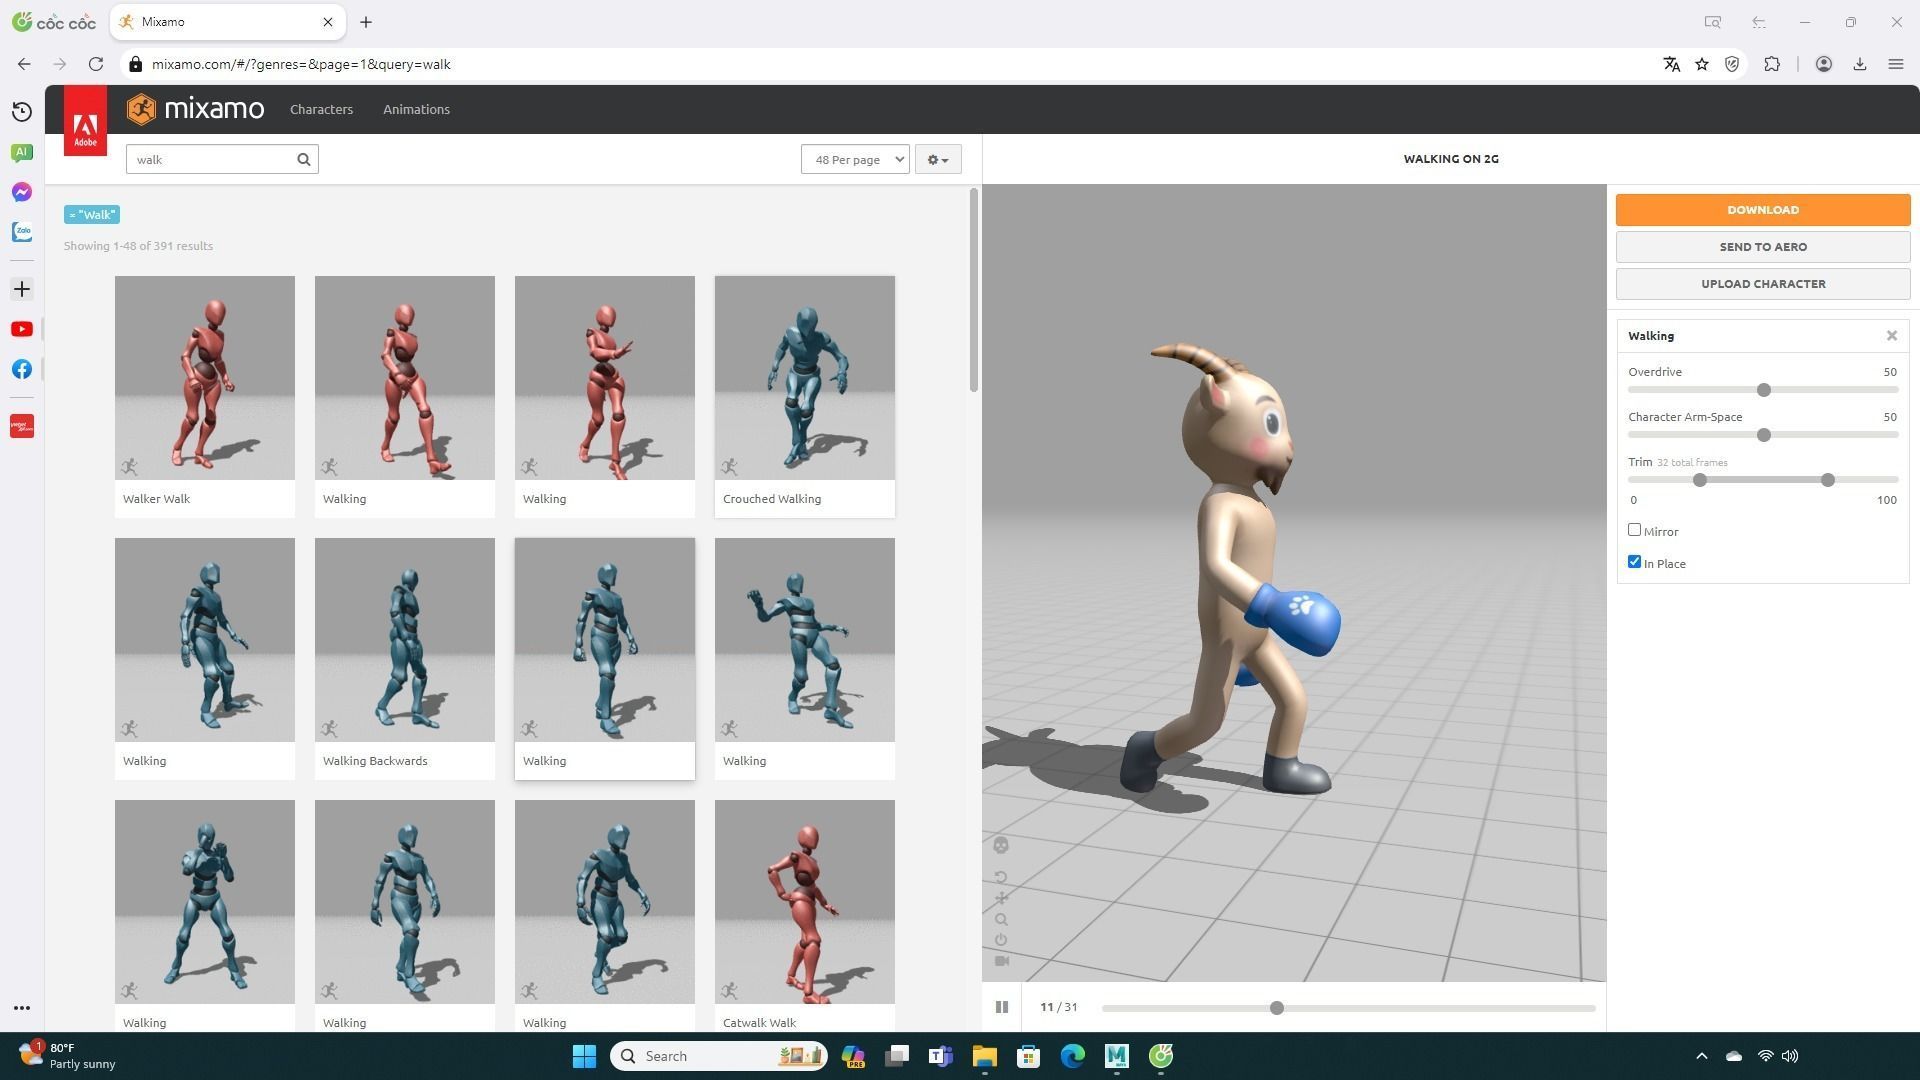
Task: Open the translate page icon
Action: [x=1671, y=64]
